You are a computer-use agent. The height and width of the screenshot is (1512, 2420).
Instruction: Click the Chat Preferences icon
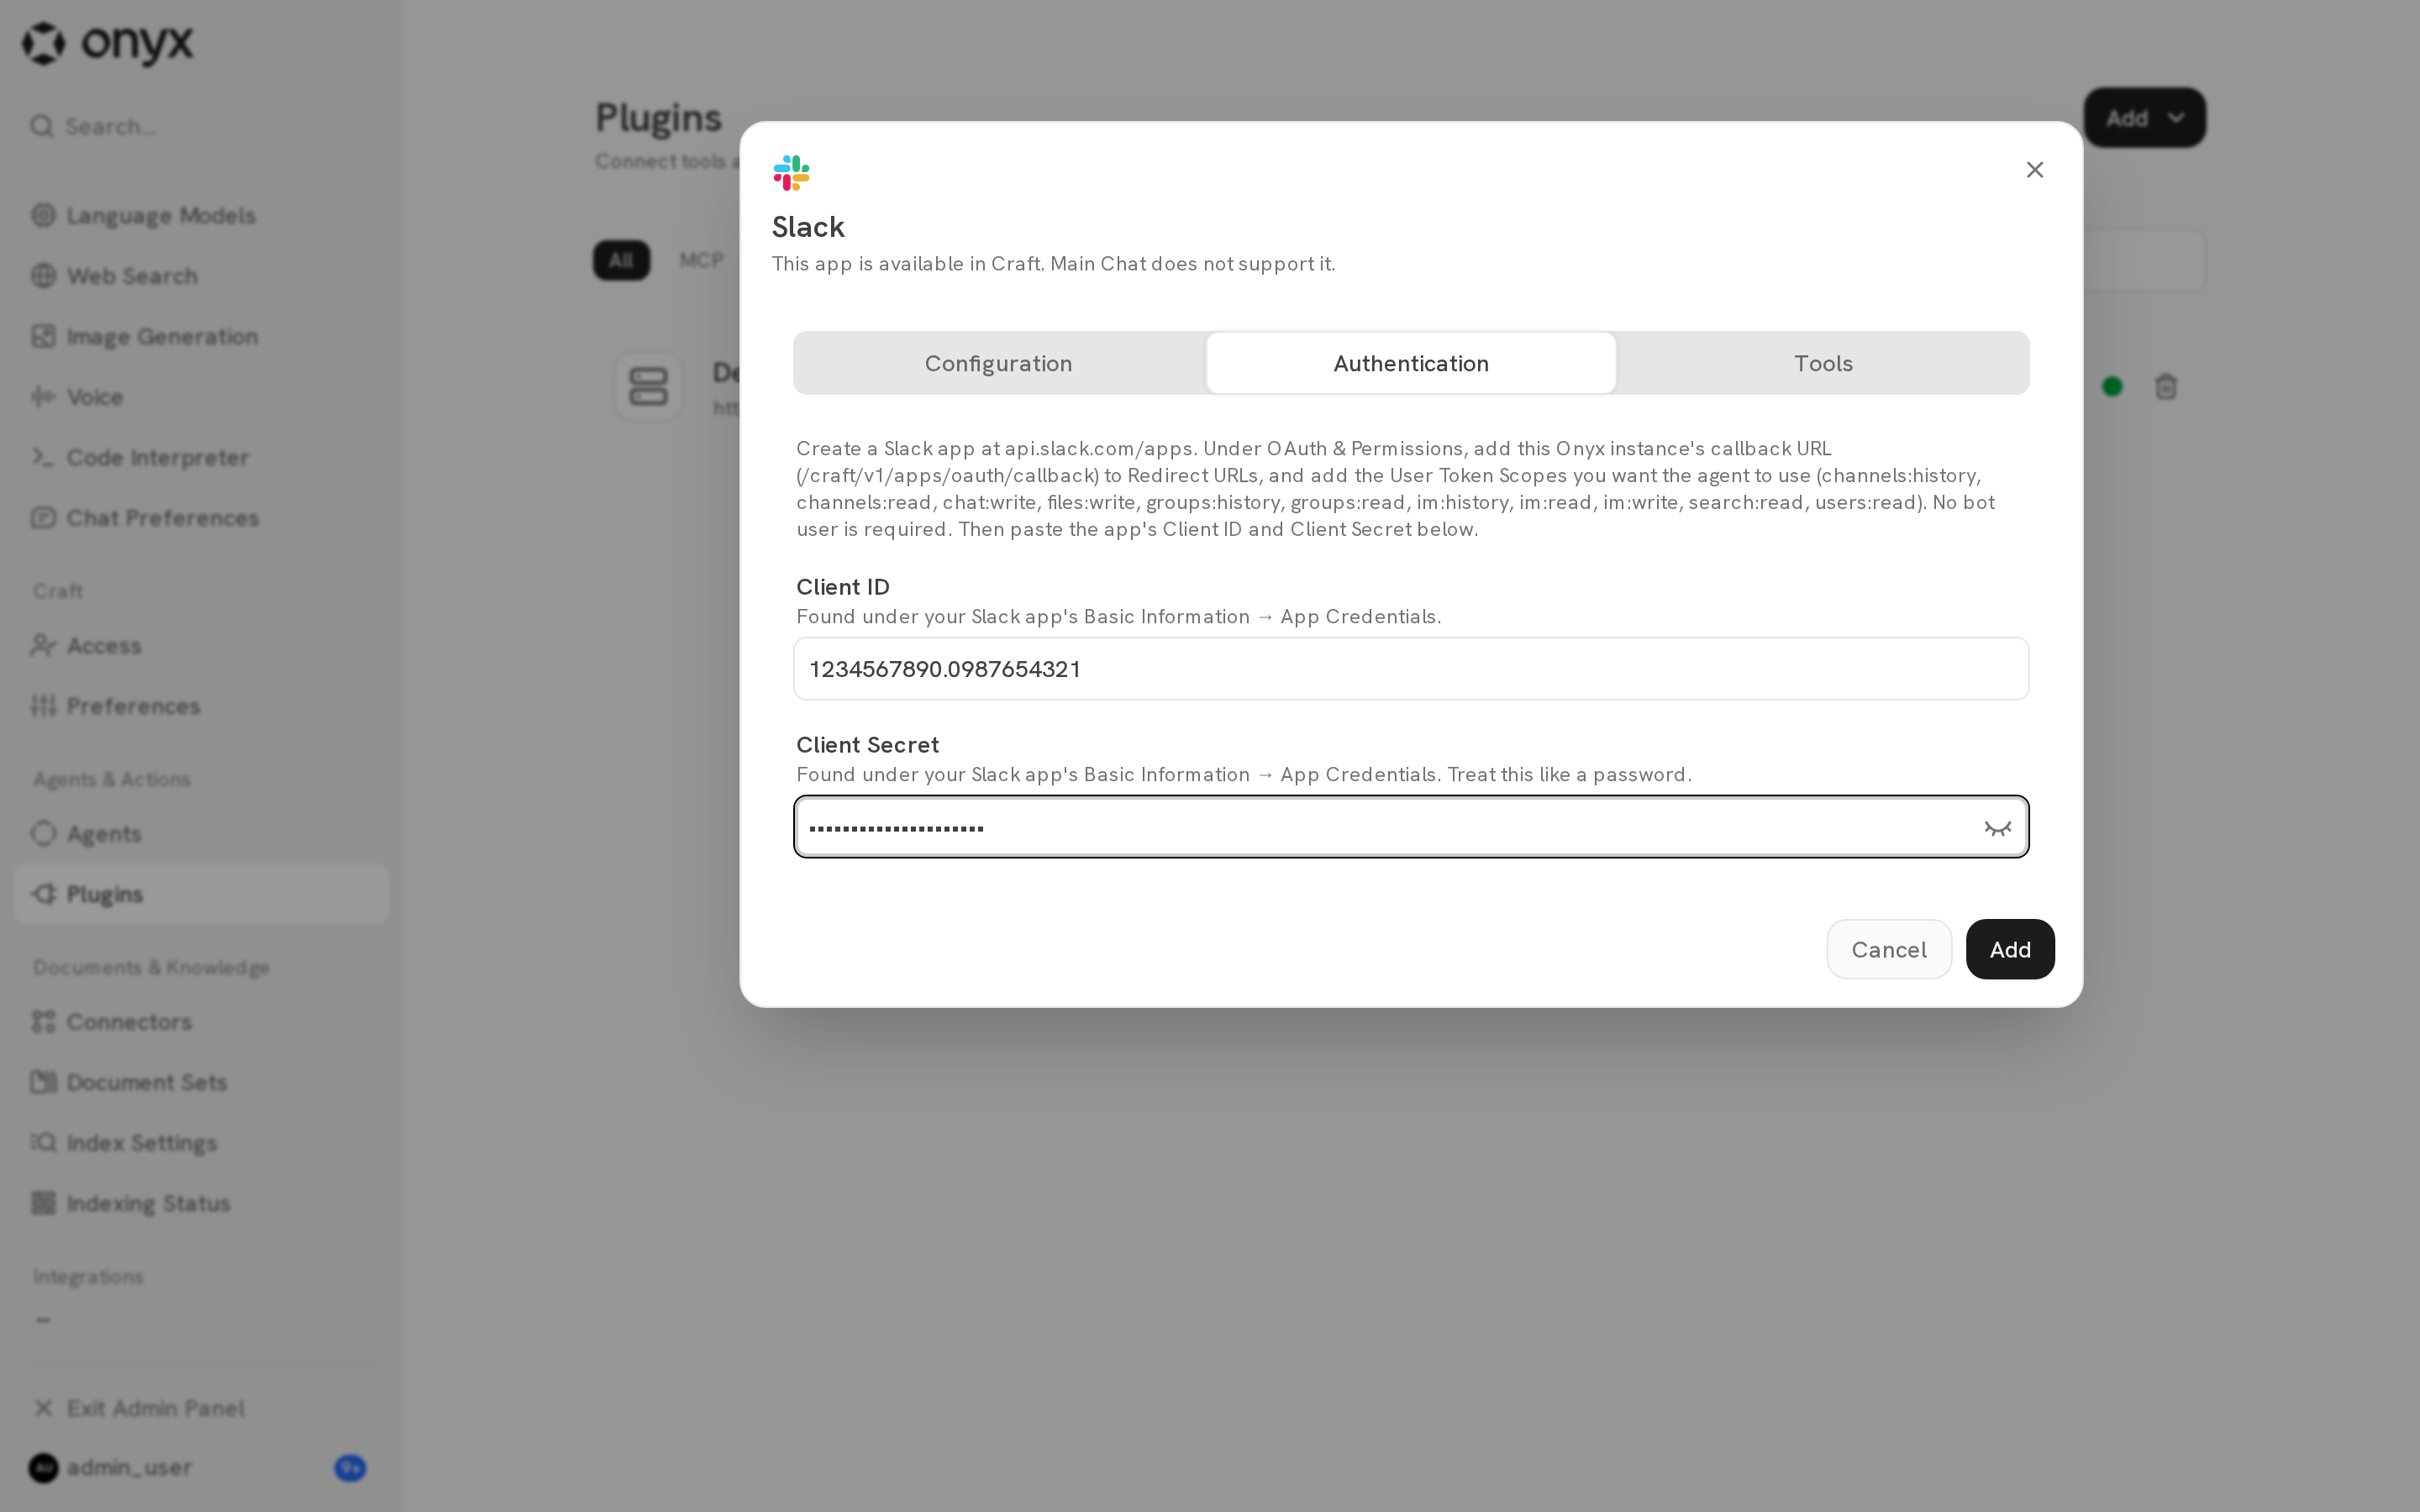(x=43, y=517)
